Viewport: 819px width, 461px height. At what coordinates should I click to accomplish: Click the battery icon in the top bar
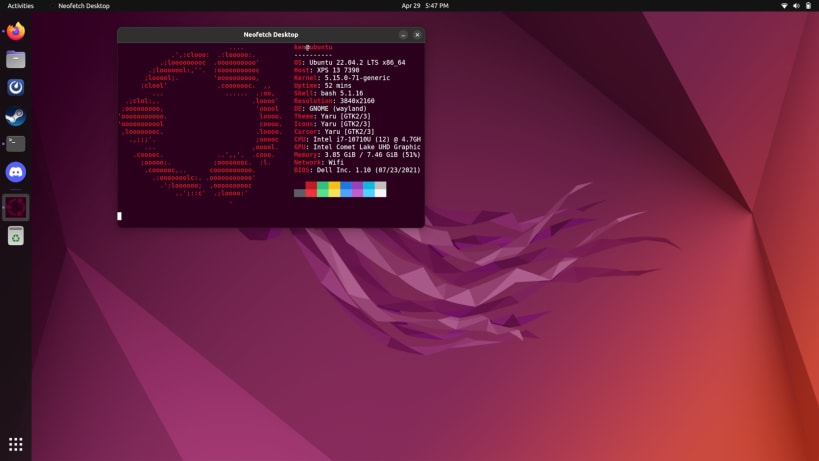pos(808,6)
